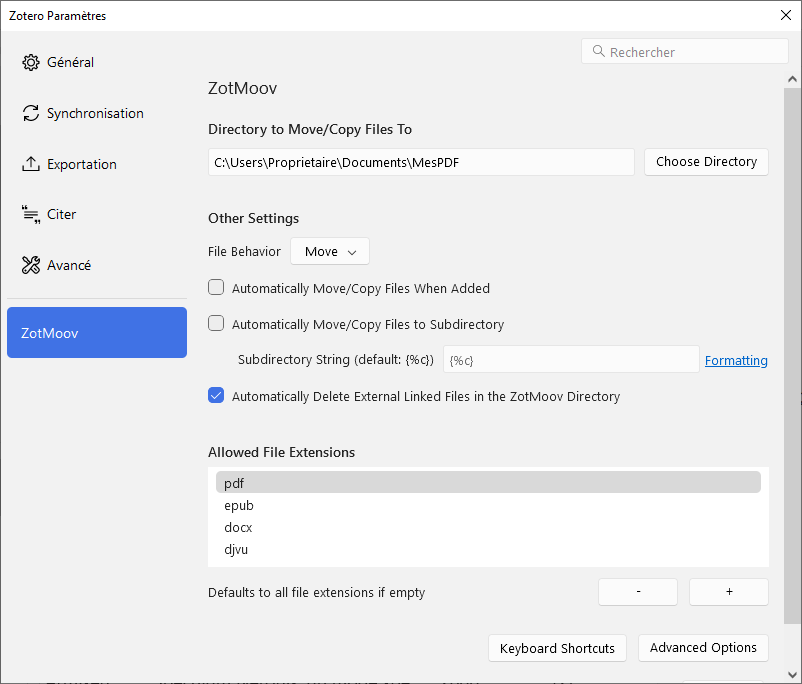The image size is (802, 684).
Task: Go to the Citer pane label
Action: 61,214
